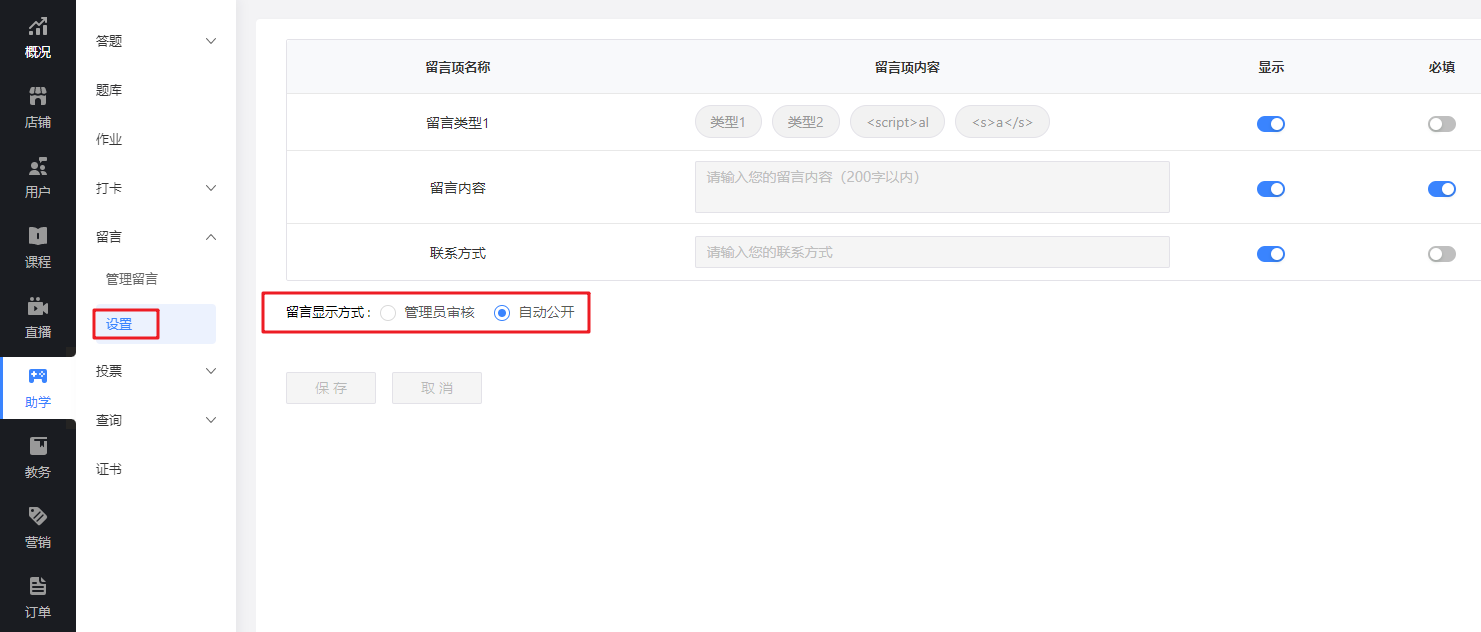The width and height of the screenshot is (1481, 632).
Task: Click the 留言显示方式 label
Action: pyautogui.click(x=329, y=312)
